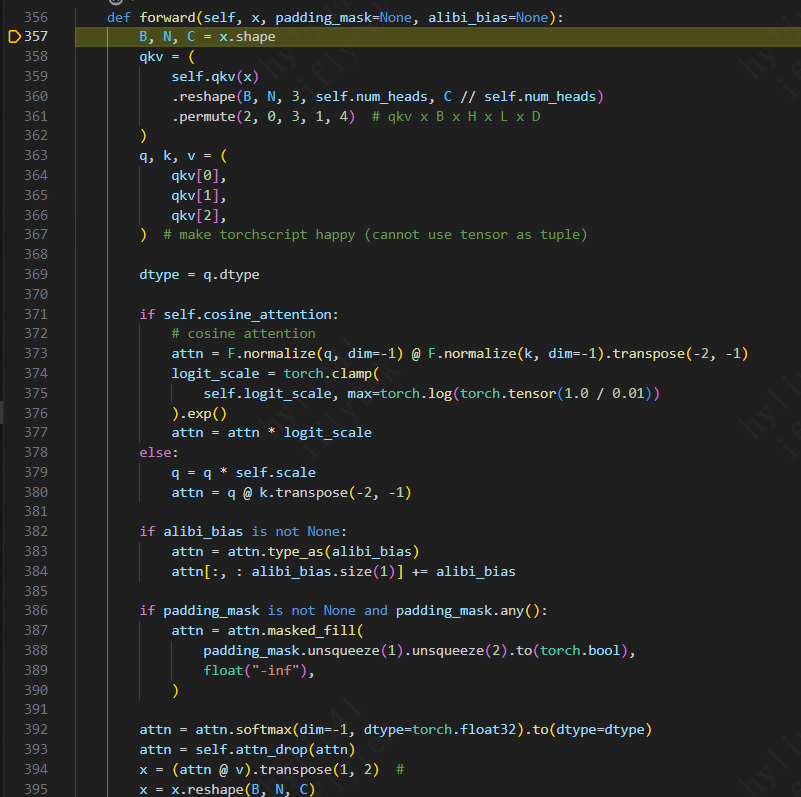Click 'qkv[1],' on line 365
Viewport: 801px width, 797px height.
pyautogui.click(x=199, y=196)
